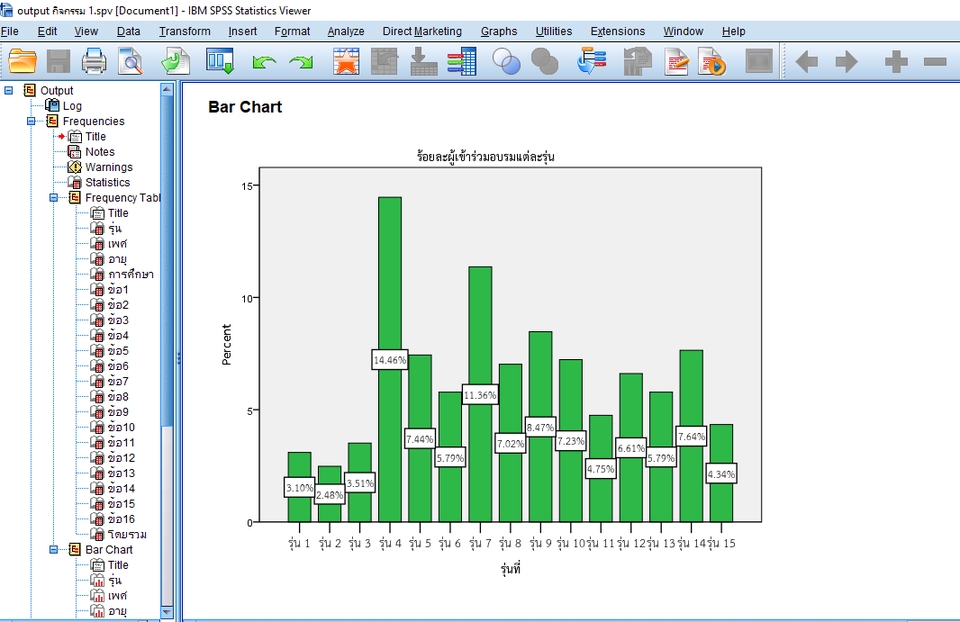Open Print Preview from the toolbar
The image size is (960, 622).
(130, 61)
